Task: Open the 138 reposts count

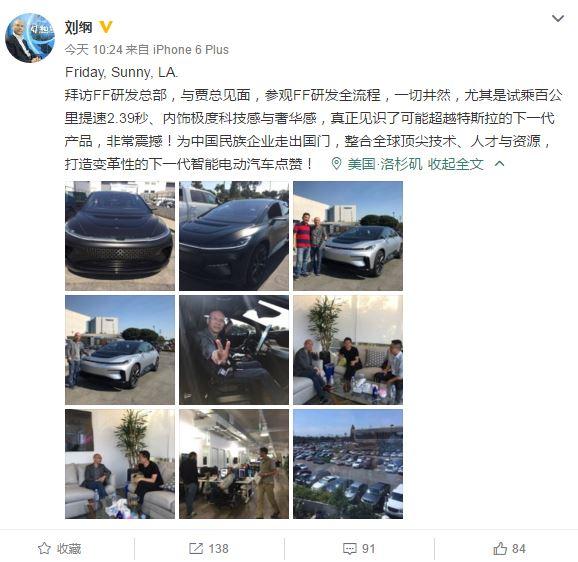Action: tap(219, 548)
